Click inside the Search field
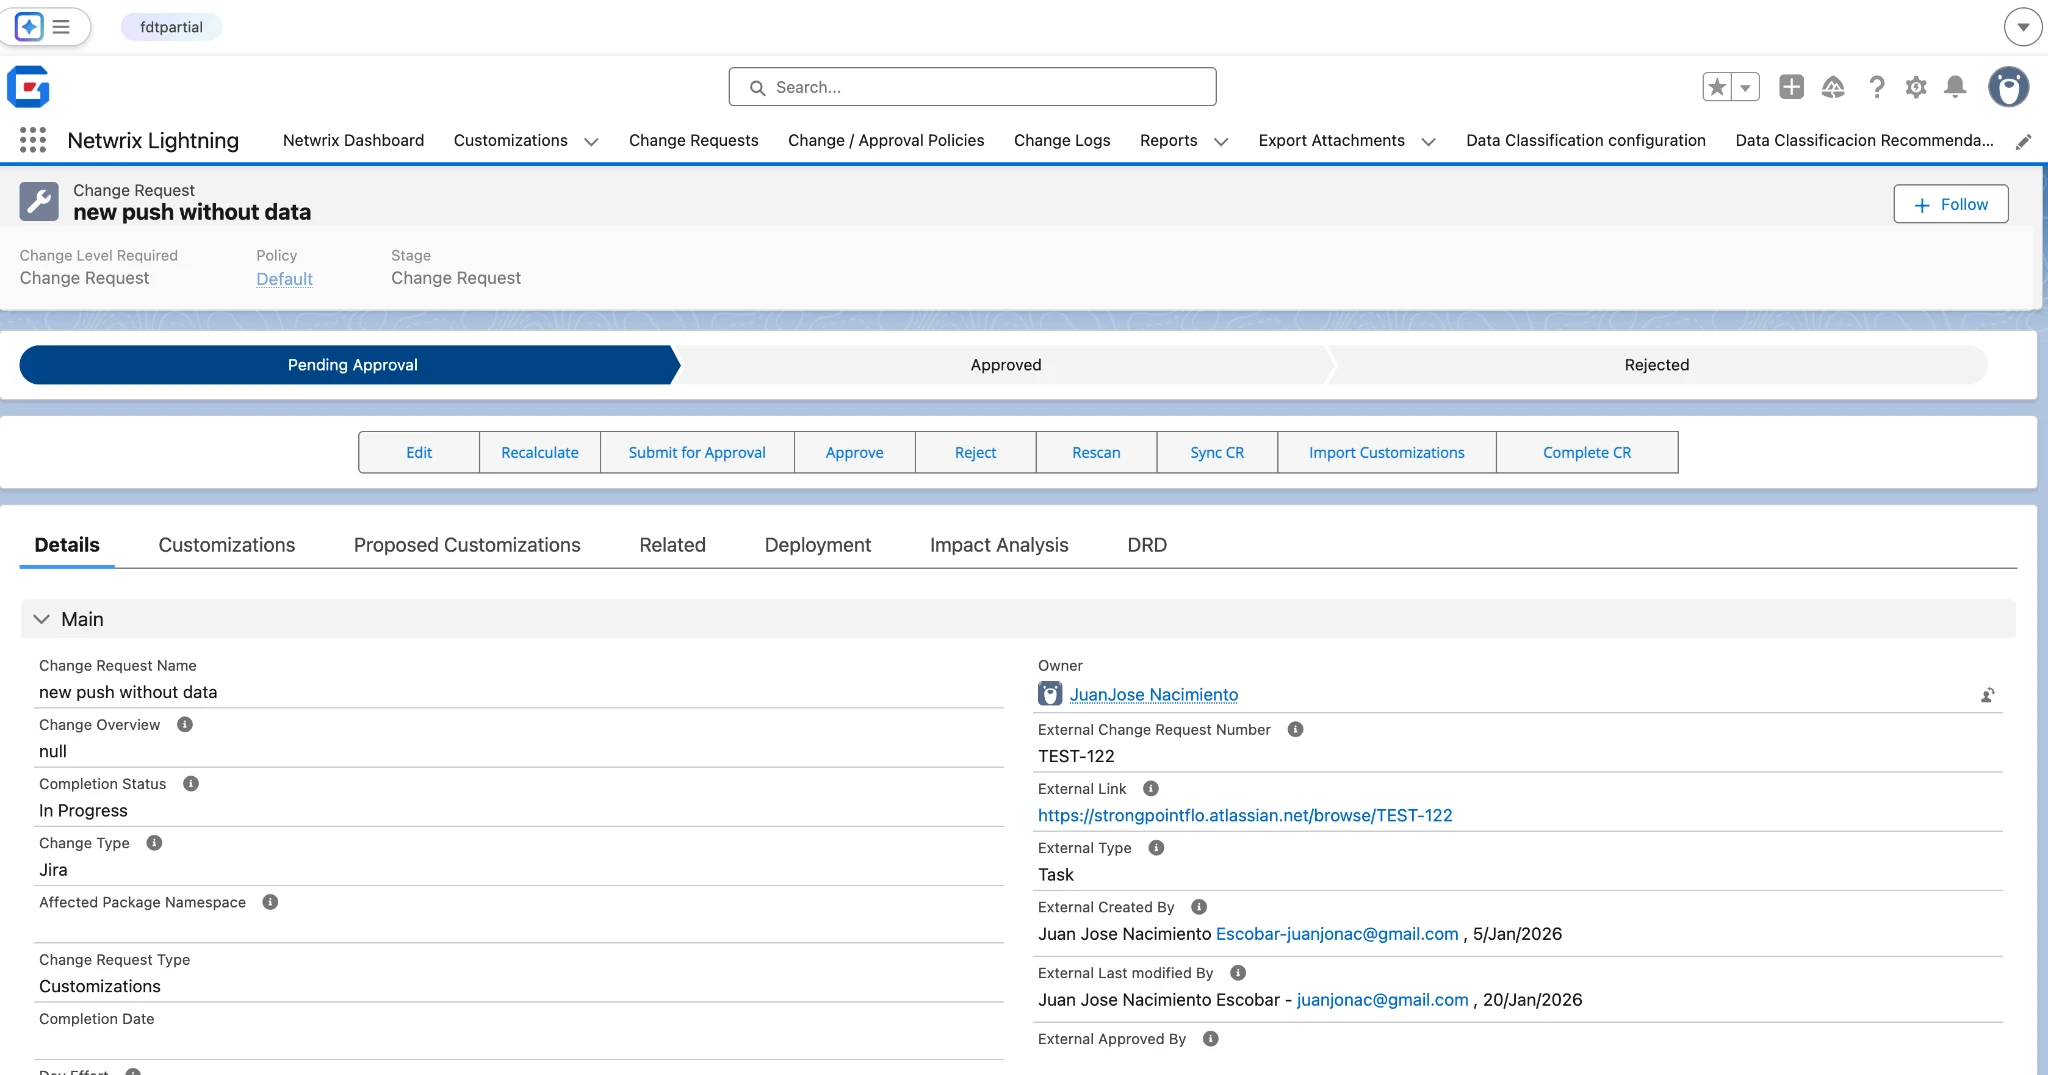This screenshot has height=1075, width=2048. 970,86
